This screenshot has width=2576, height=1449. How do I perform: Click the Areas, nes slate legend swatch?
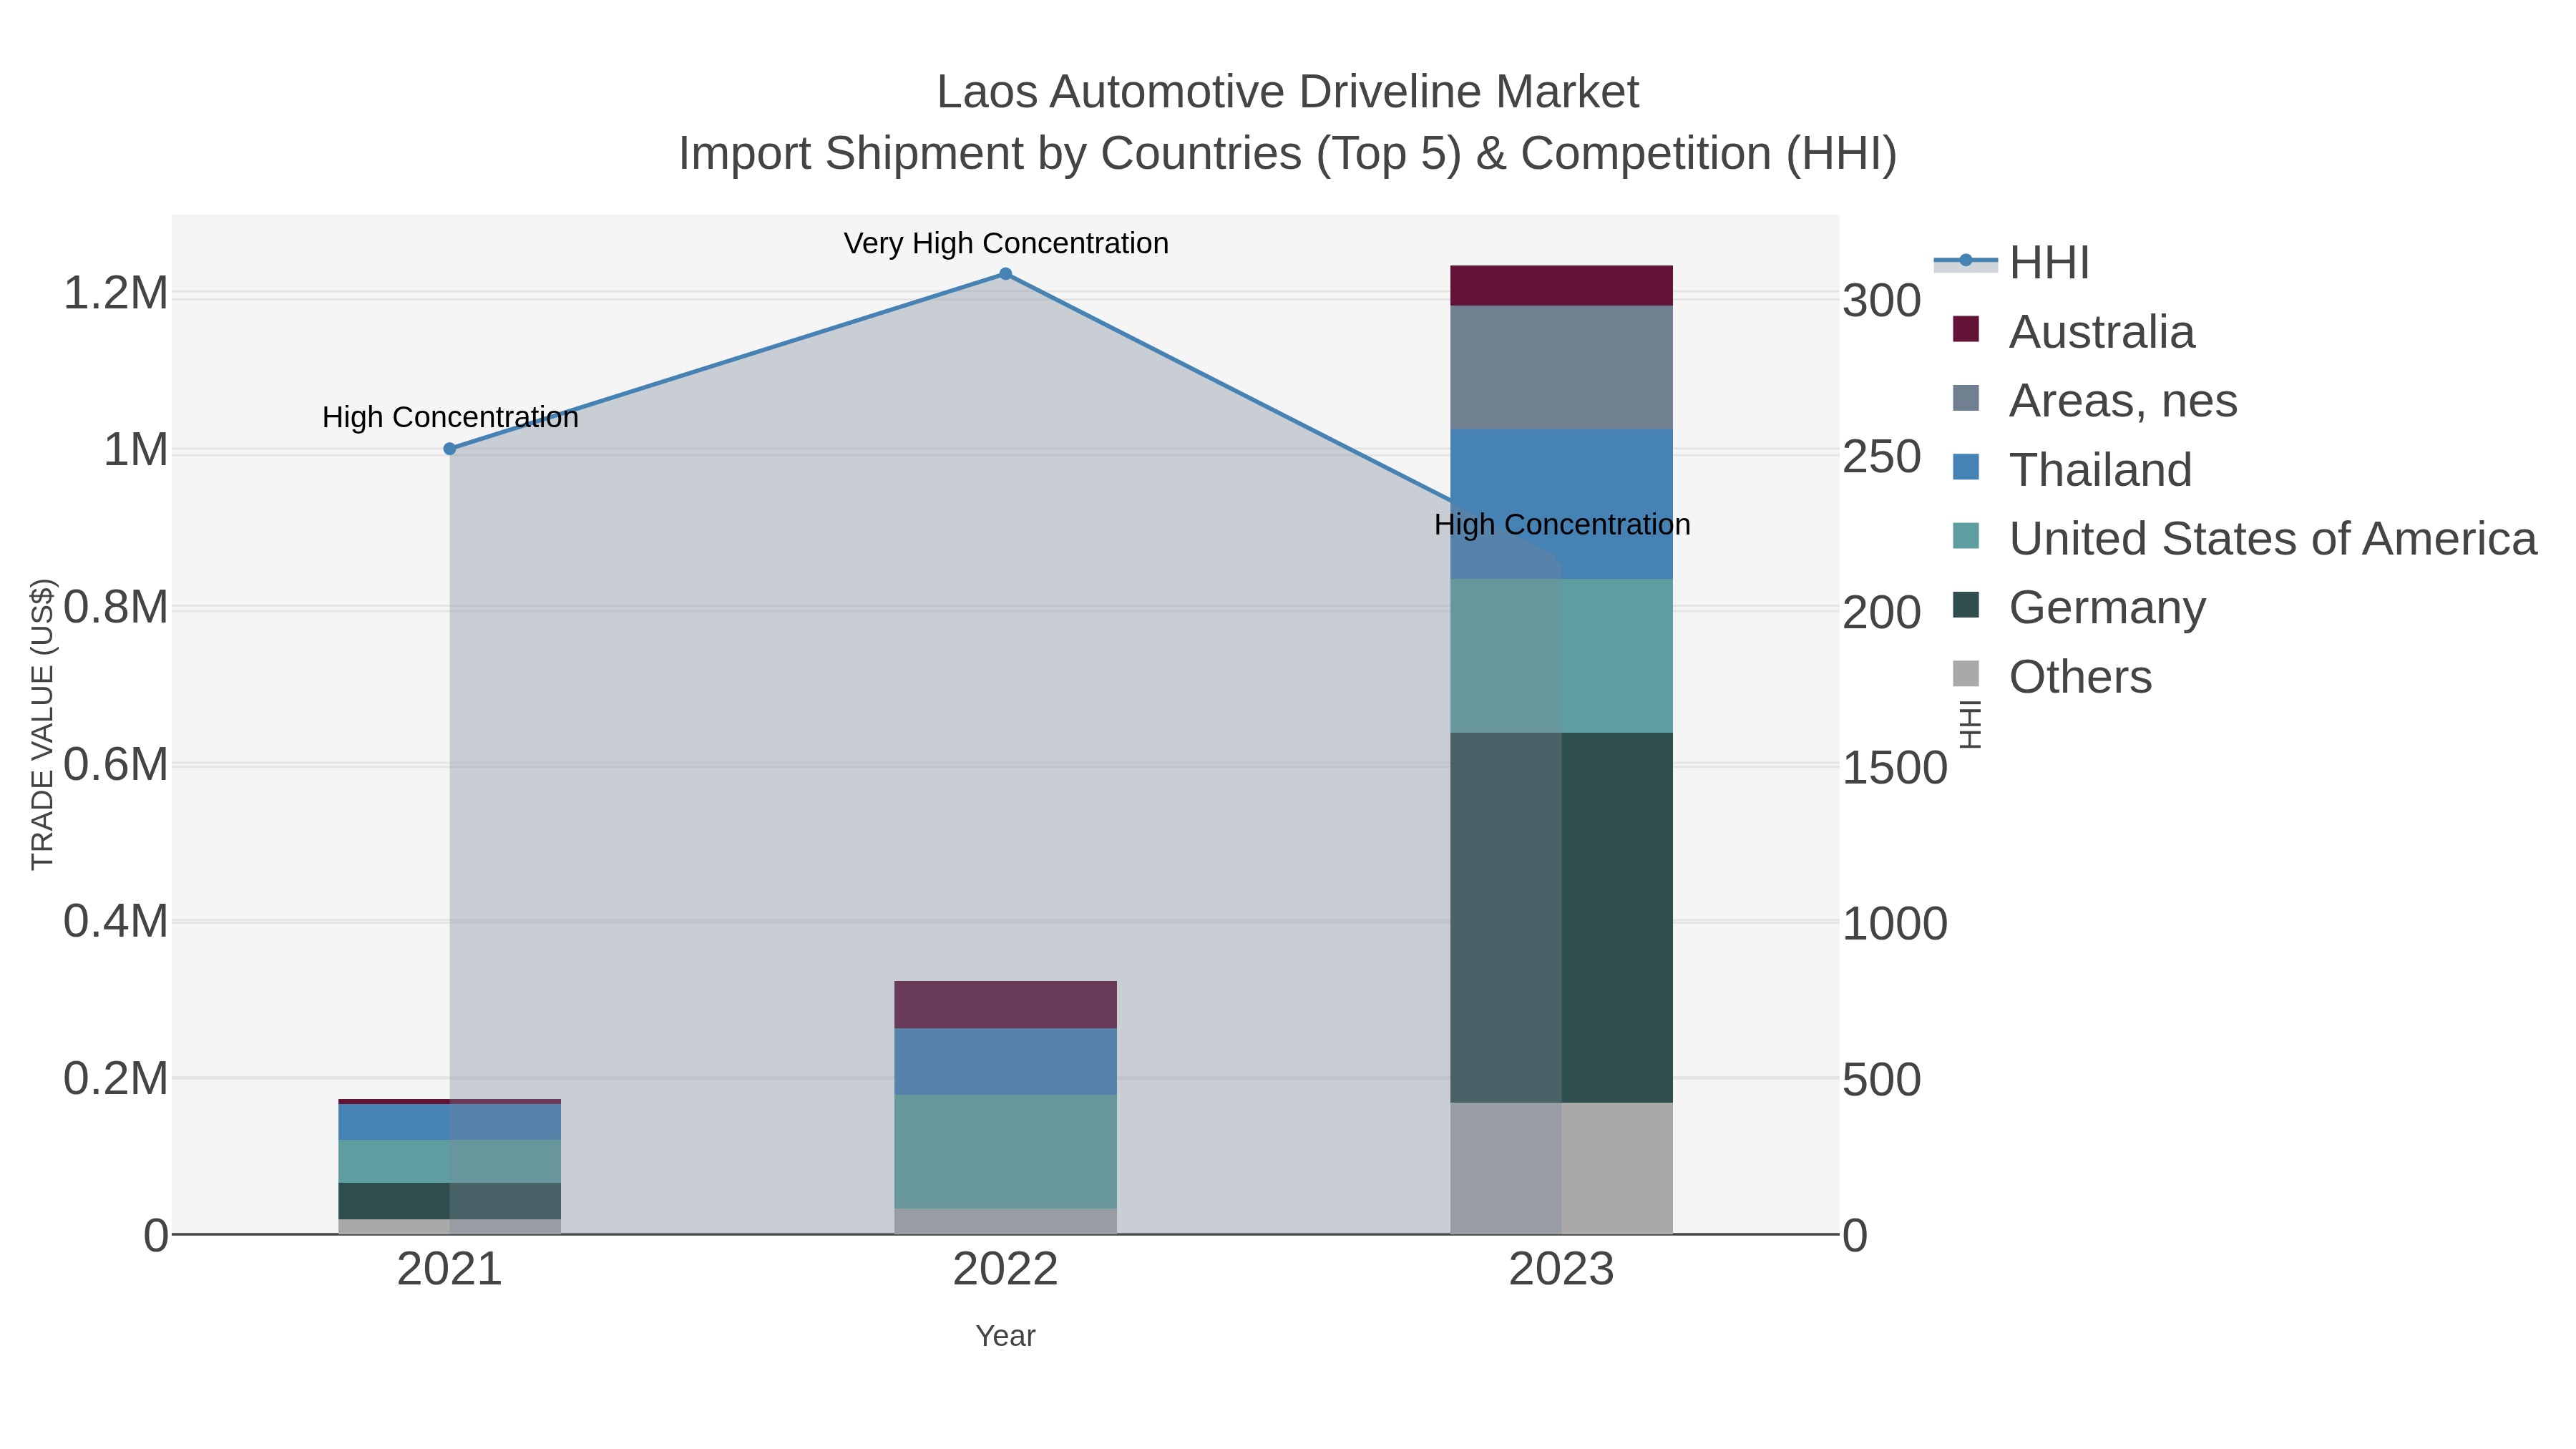1966,398
